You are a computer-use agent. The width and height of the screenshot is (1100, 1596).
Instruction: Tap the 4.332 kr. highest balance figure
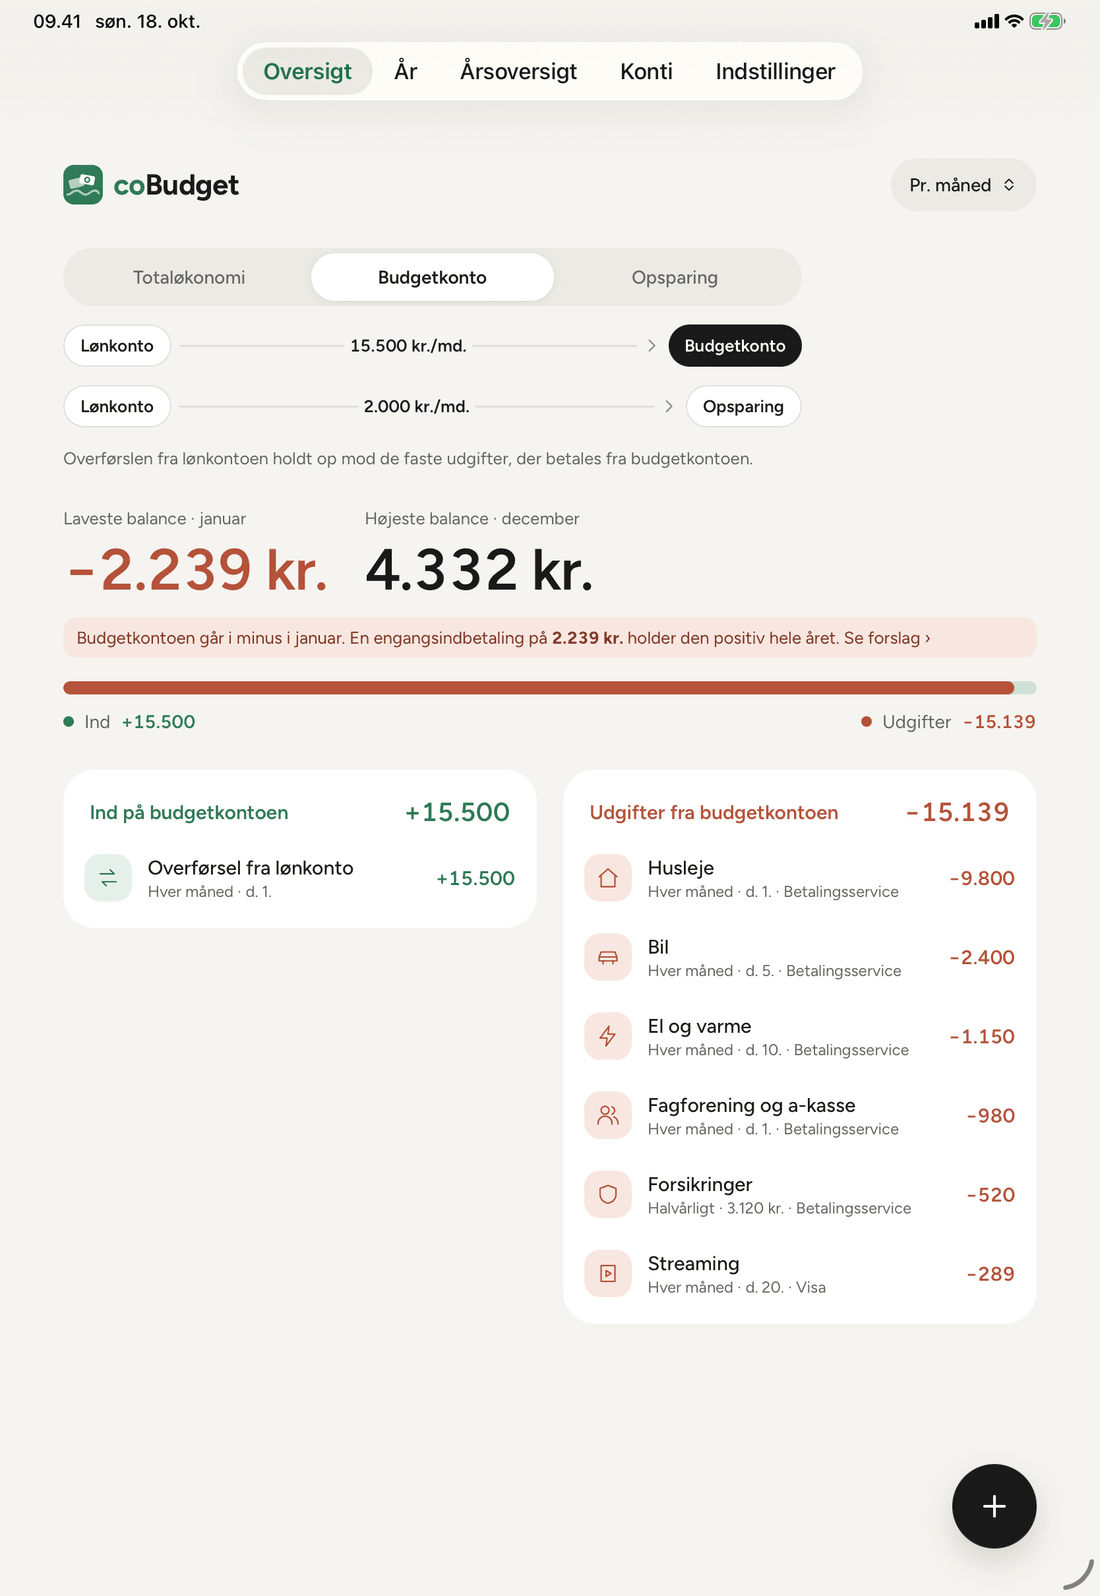[479, 570]
